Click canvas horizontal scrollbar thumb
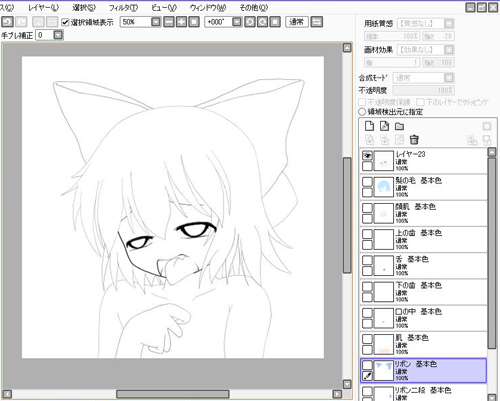This screenshot has width=500, height=401. pos(172,394)
